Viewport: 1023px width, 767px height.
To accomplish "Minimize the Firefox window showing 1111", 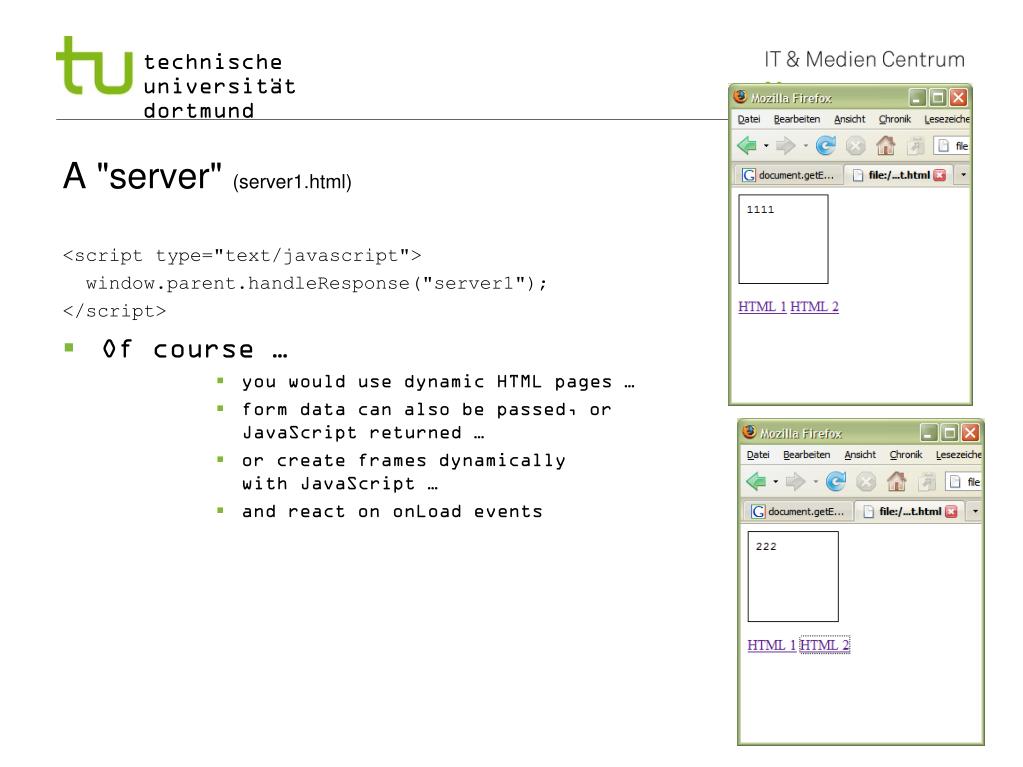I will (x=918, y=98).
